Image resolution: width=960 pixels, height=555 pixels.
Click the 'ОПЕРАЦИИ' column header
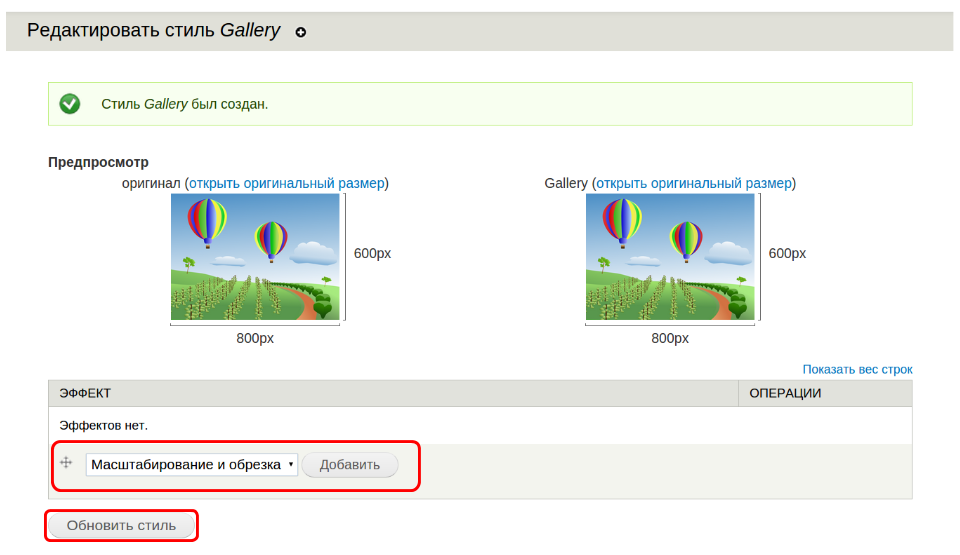[x=785, y=393]
